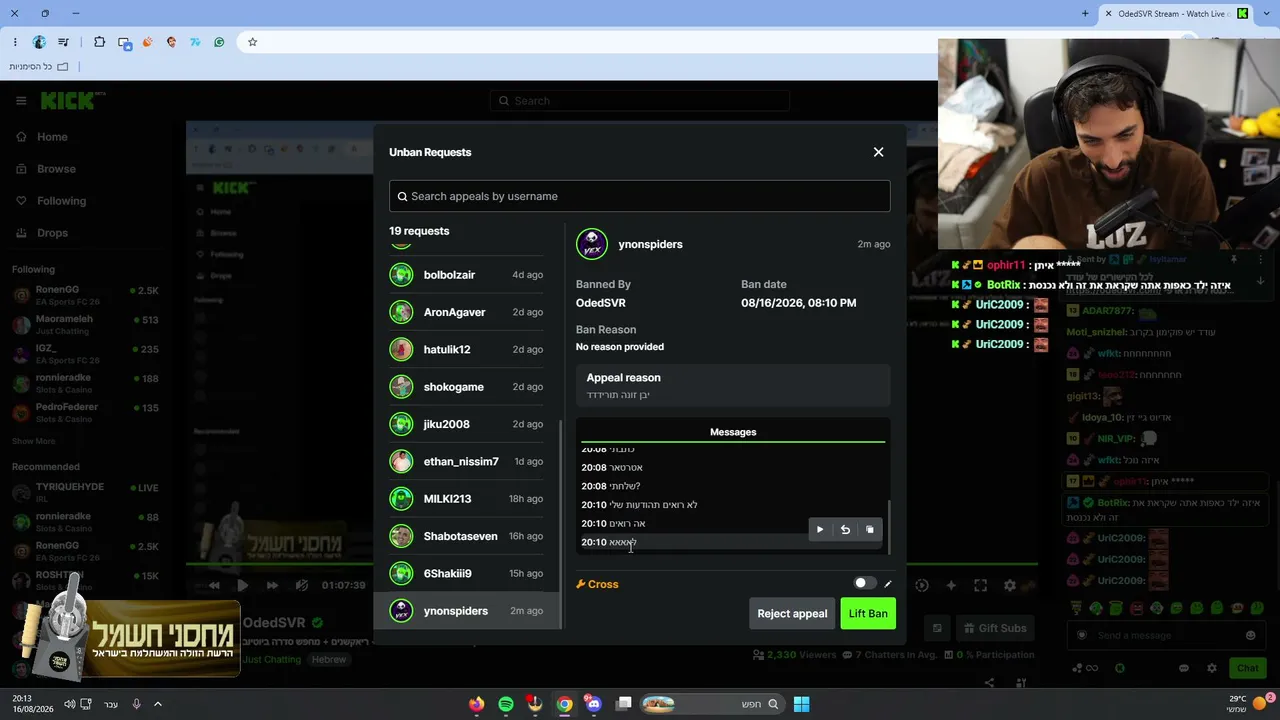The image size is (1280, 720).
Task: Click the taskbar volume icon
Action: tap(69, 704)
